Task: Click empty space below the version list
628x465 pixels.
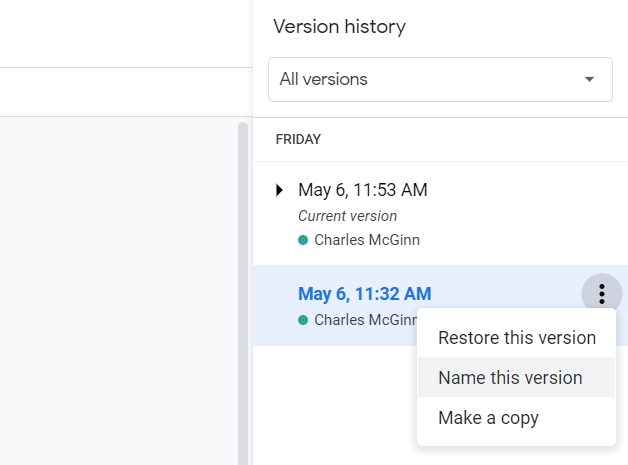Action: (334, 405)
